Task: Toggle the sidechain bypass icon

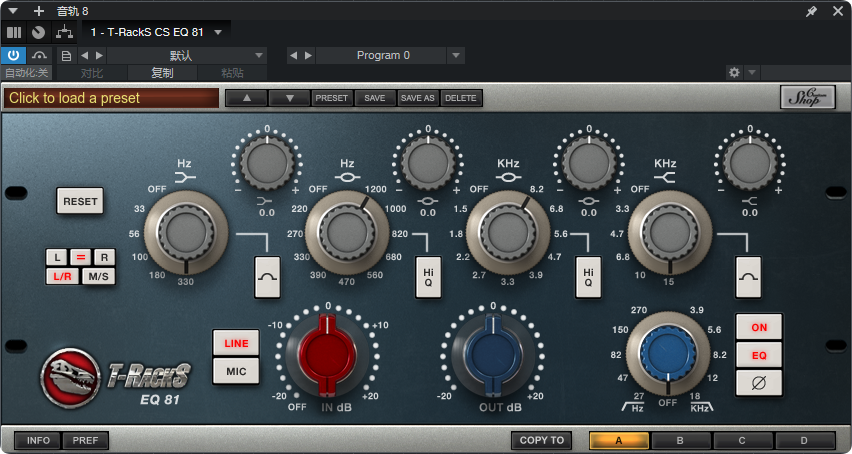Action: click(39, 55)
